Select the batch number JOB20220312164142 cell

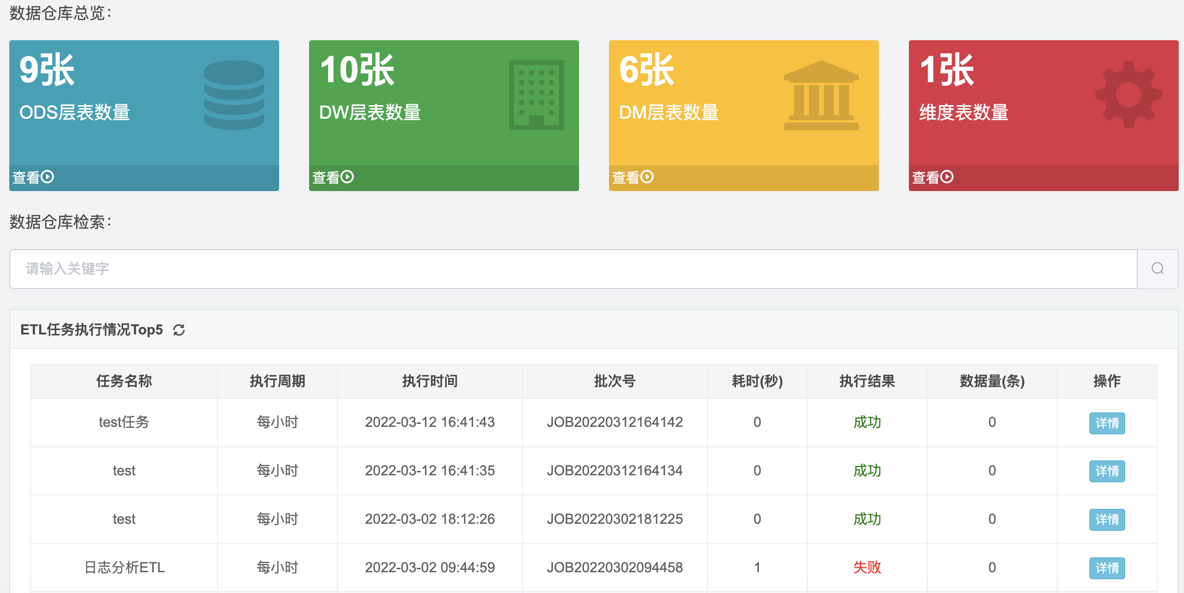tap(614, 423)
